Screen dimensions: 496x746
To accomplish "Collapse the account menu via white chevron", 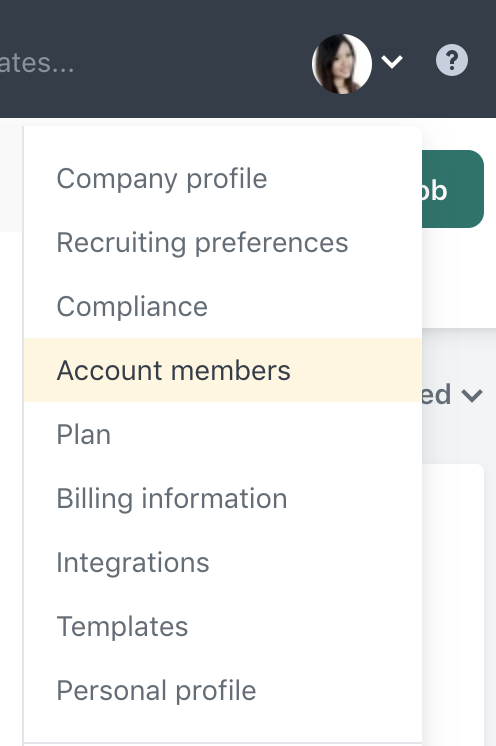I will pos(392,62).
